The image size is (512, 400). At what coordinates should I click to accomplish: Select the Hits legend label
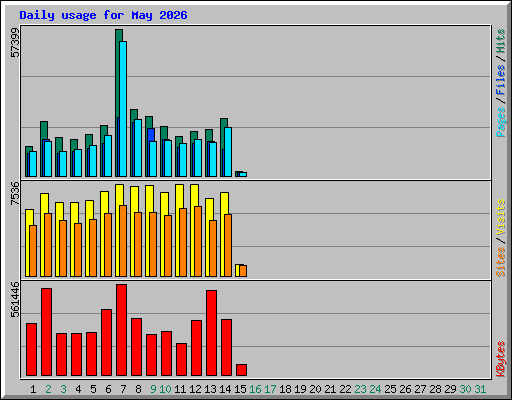(x=500, y=41)
